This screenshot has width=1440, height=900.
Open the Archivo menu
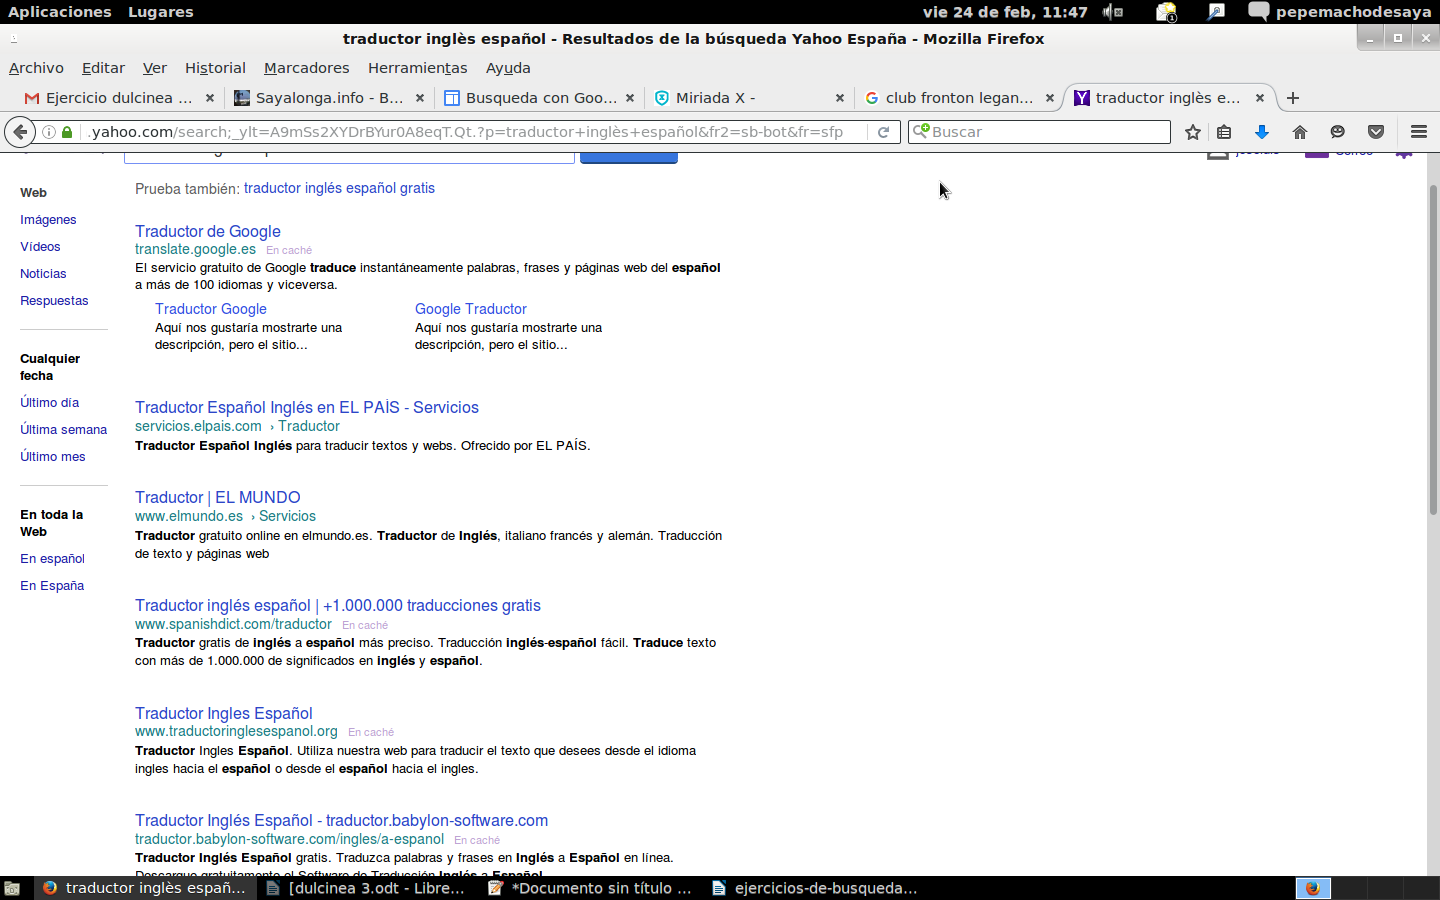click(x=36, y=68)
